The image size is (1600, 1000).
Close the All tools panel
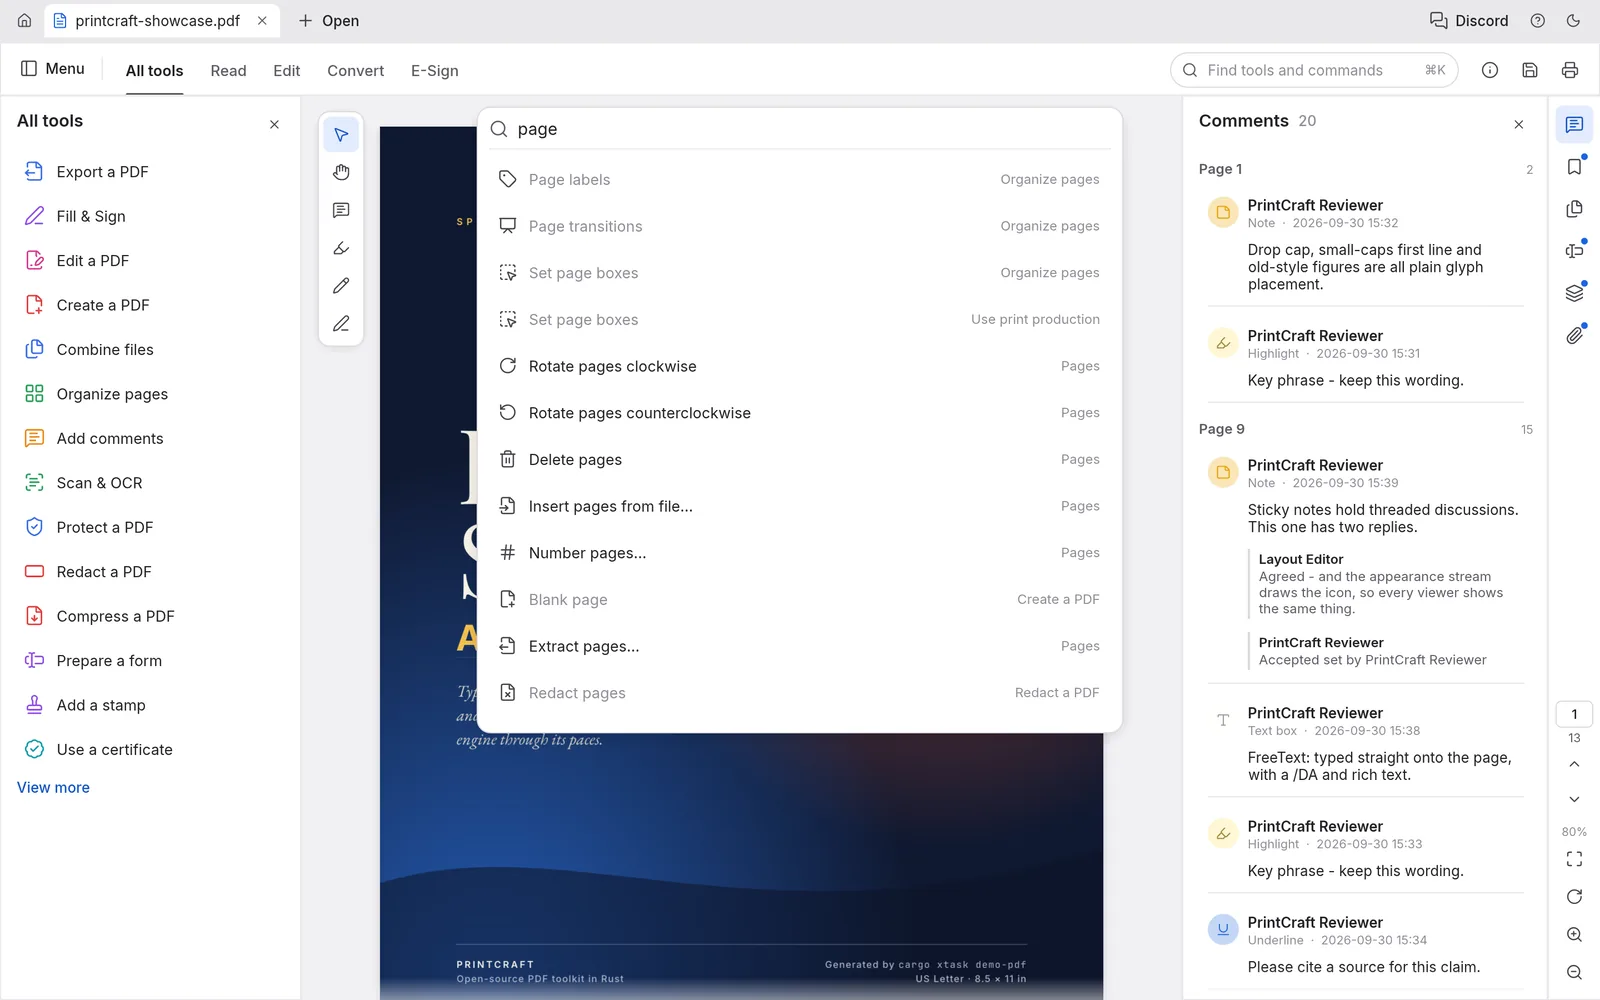click(x=274, y=125)
